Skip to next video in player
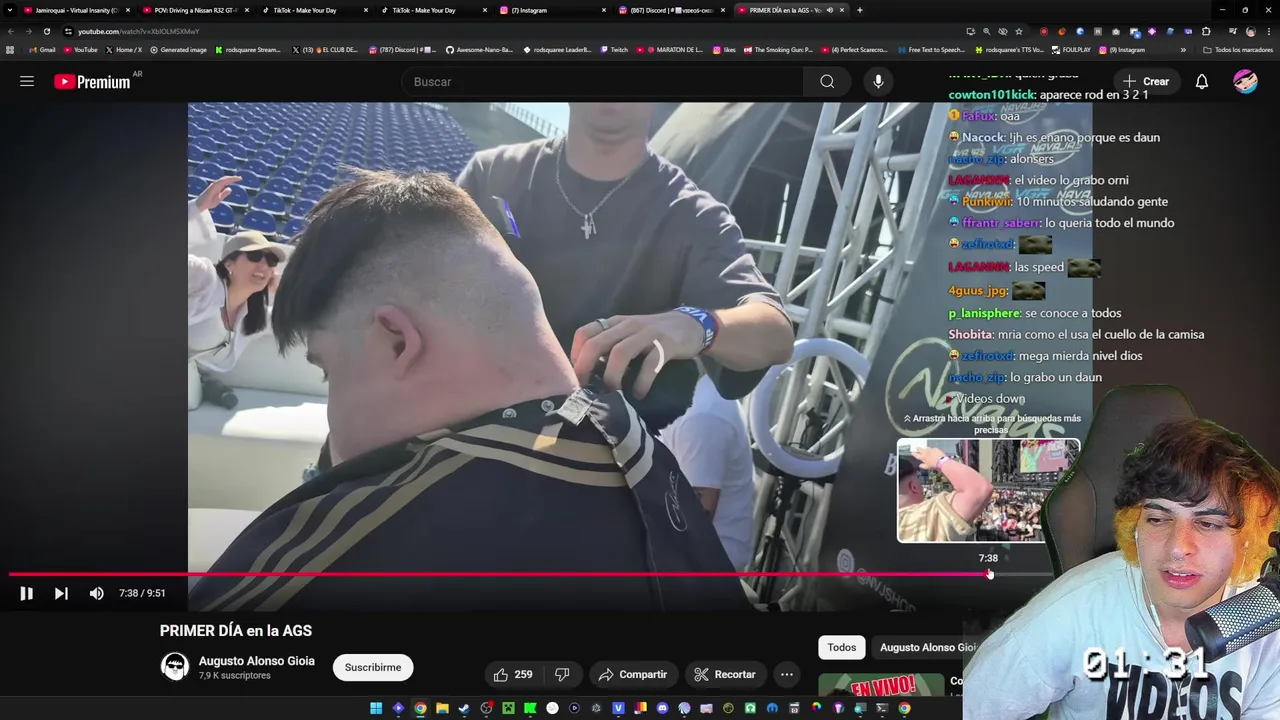This screenshot has height=720, width=1280. [x=61, y=593]
